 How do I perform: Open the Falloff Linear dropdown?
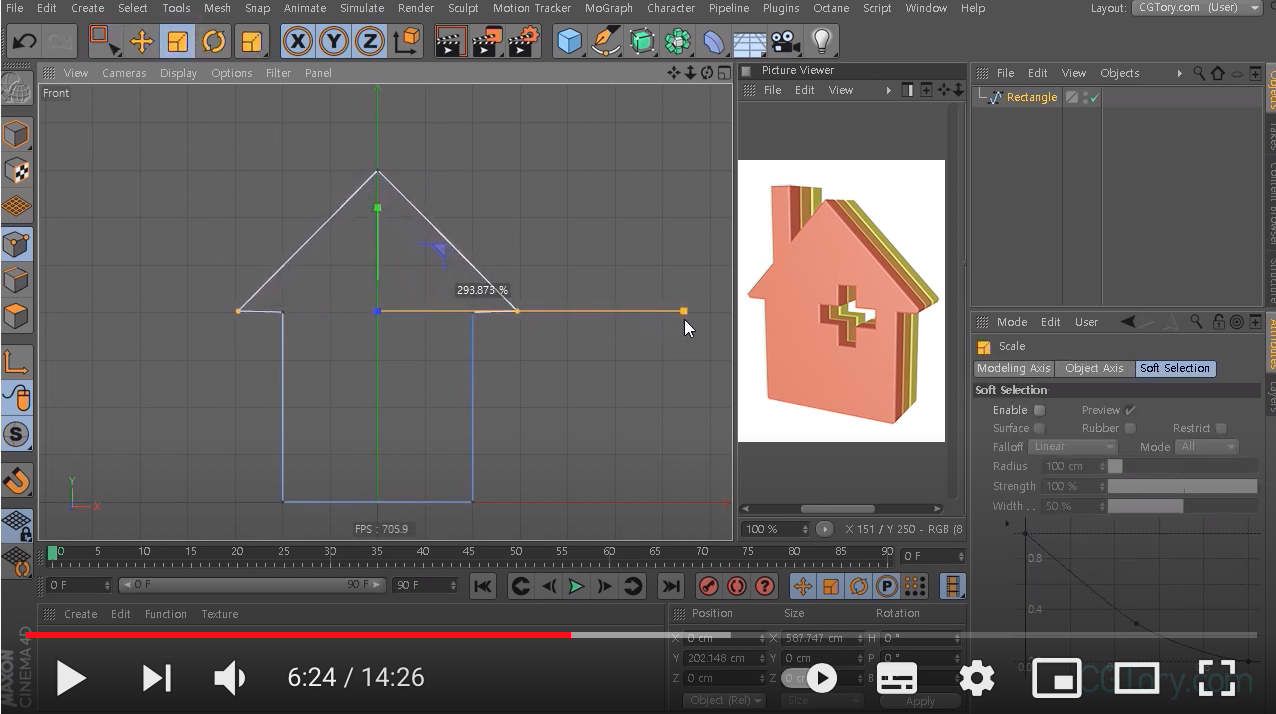tap(1073, 447)
